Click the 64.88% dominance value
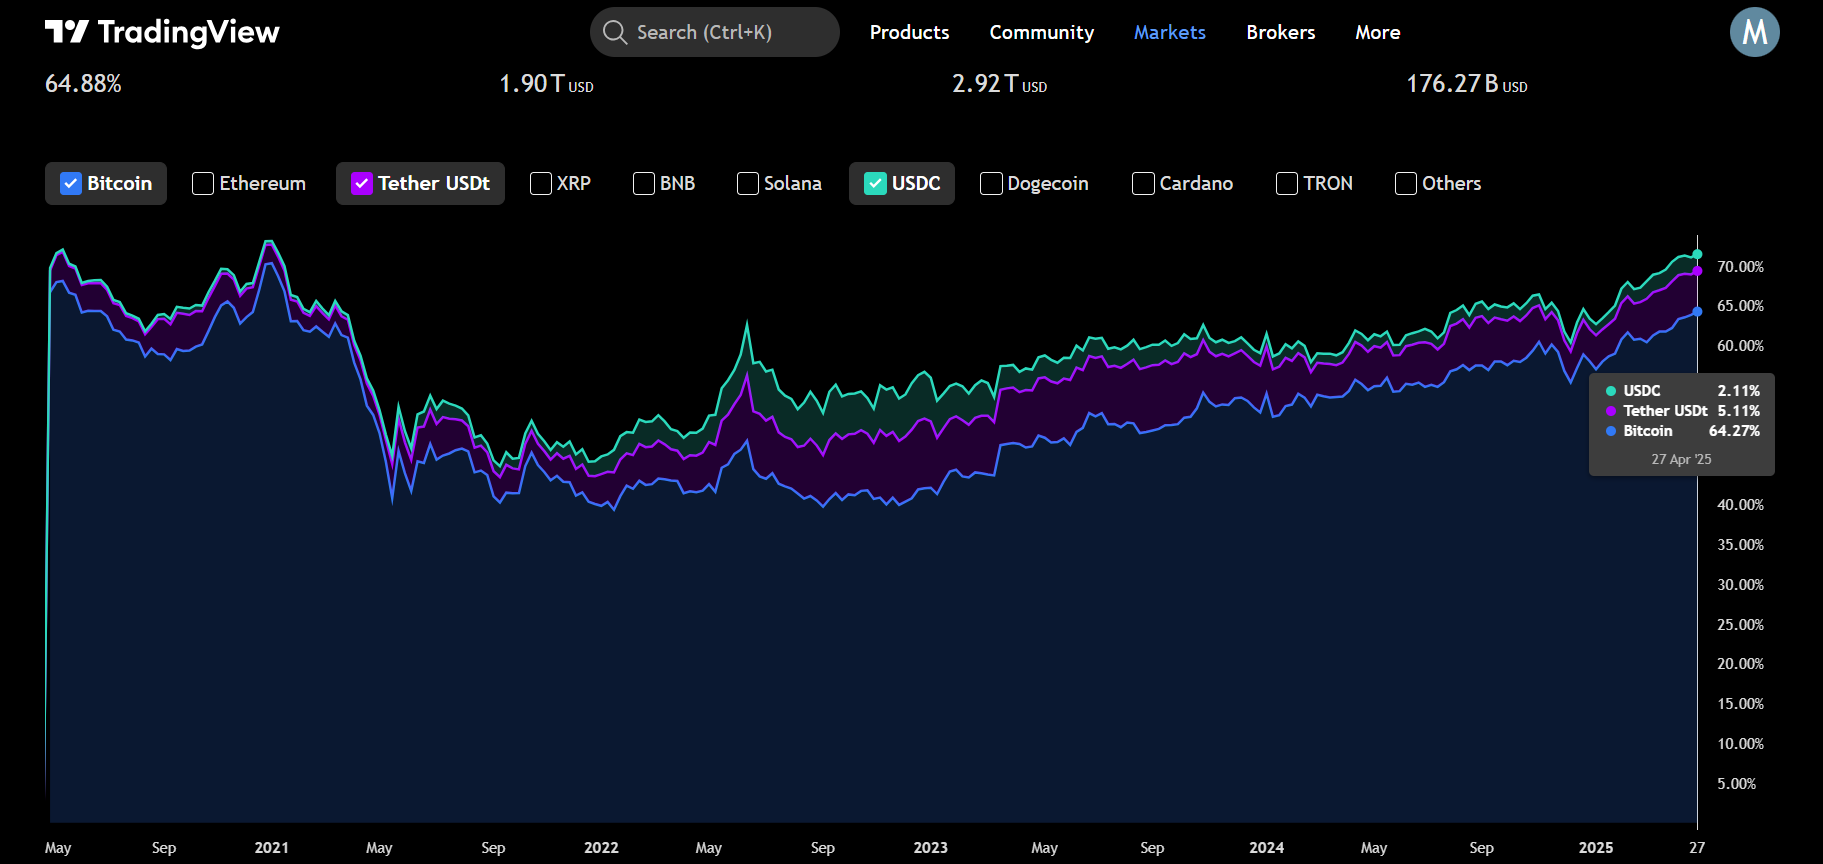The width and height of the screenshot is (1823, 864). pyautogui.click(x=83, y=84)
